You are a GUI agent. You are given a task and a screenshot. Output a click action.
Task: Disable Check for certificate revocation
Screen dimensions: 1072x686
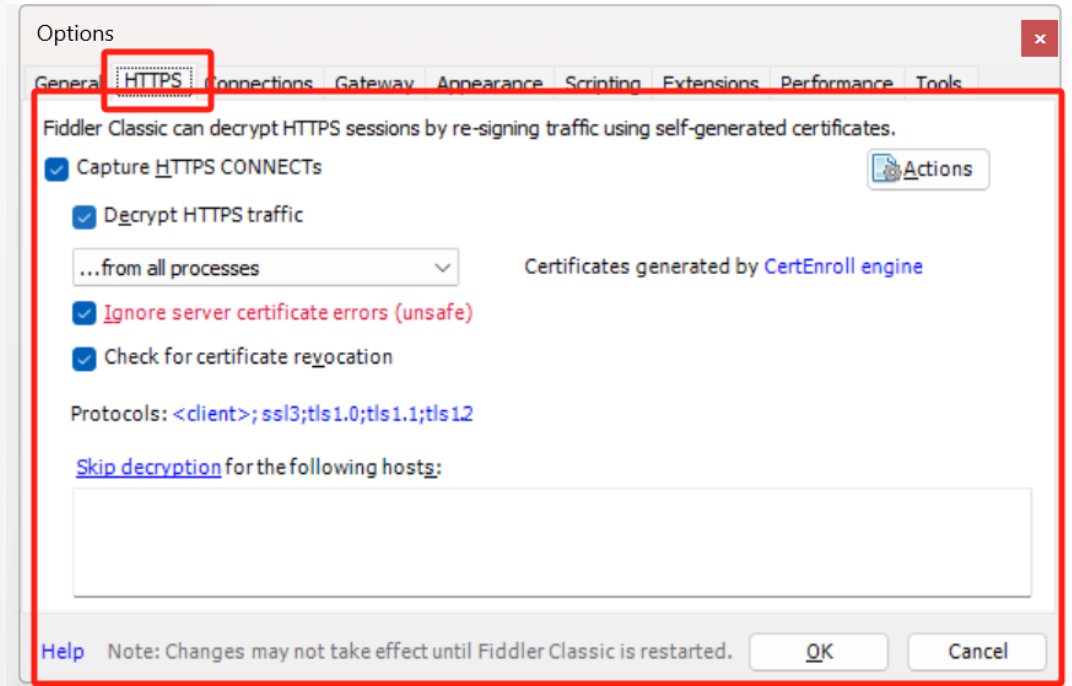(84, 358)
